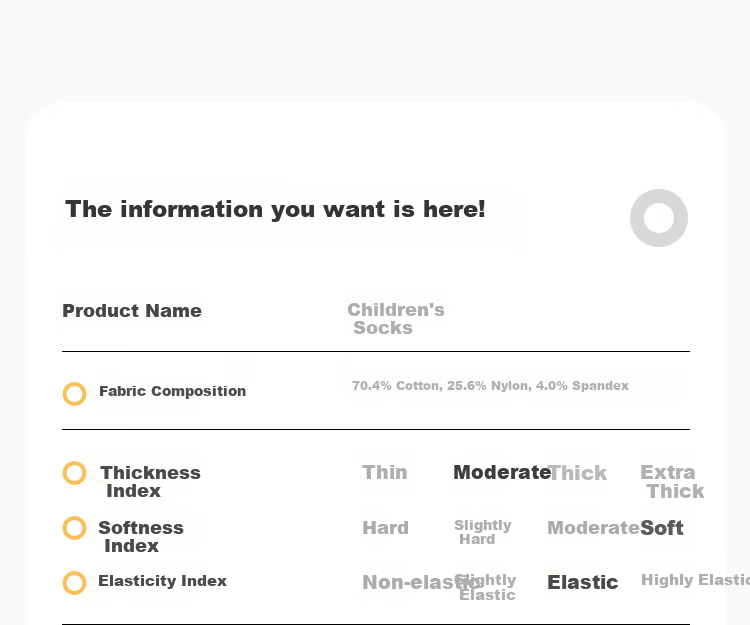Click the fabric composition percentages text
750x625 pixels.
[490, 386]
